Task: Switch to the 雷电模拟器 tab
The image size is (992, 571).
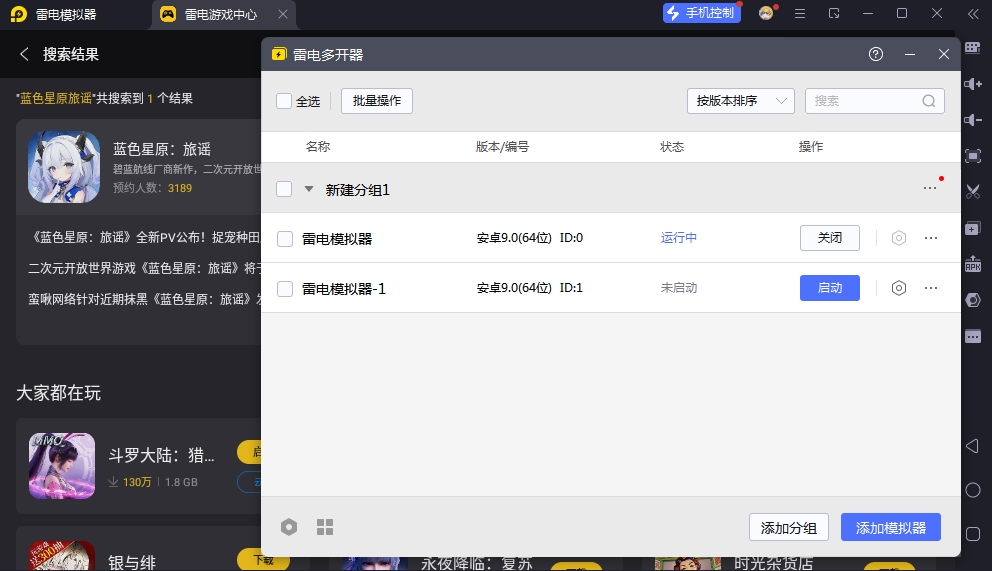Action: [66, 14]
